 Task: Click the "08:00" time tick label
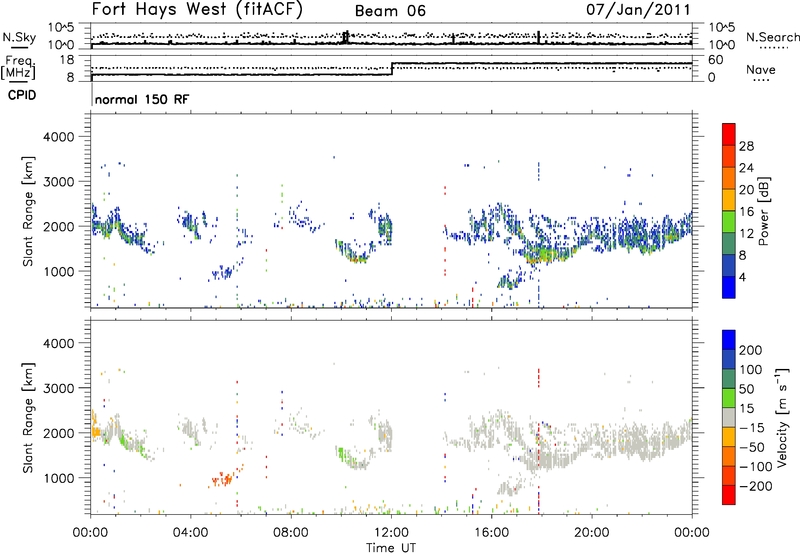coord(291,533)
